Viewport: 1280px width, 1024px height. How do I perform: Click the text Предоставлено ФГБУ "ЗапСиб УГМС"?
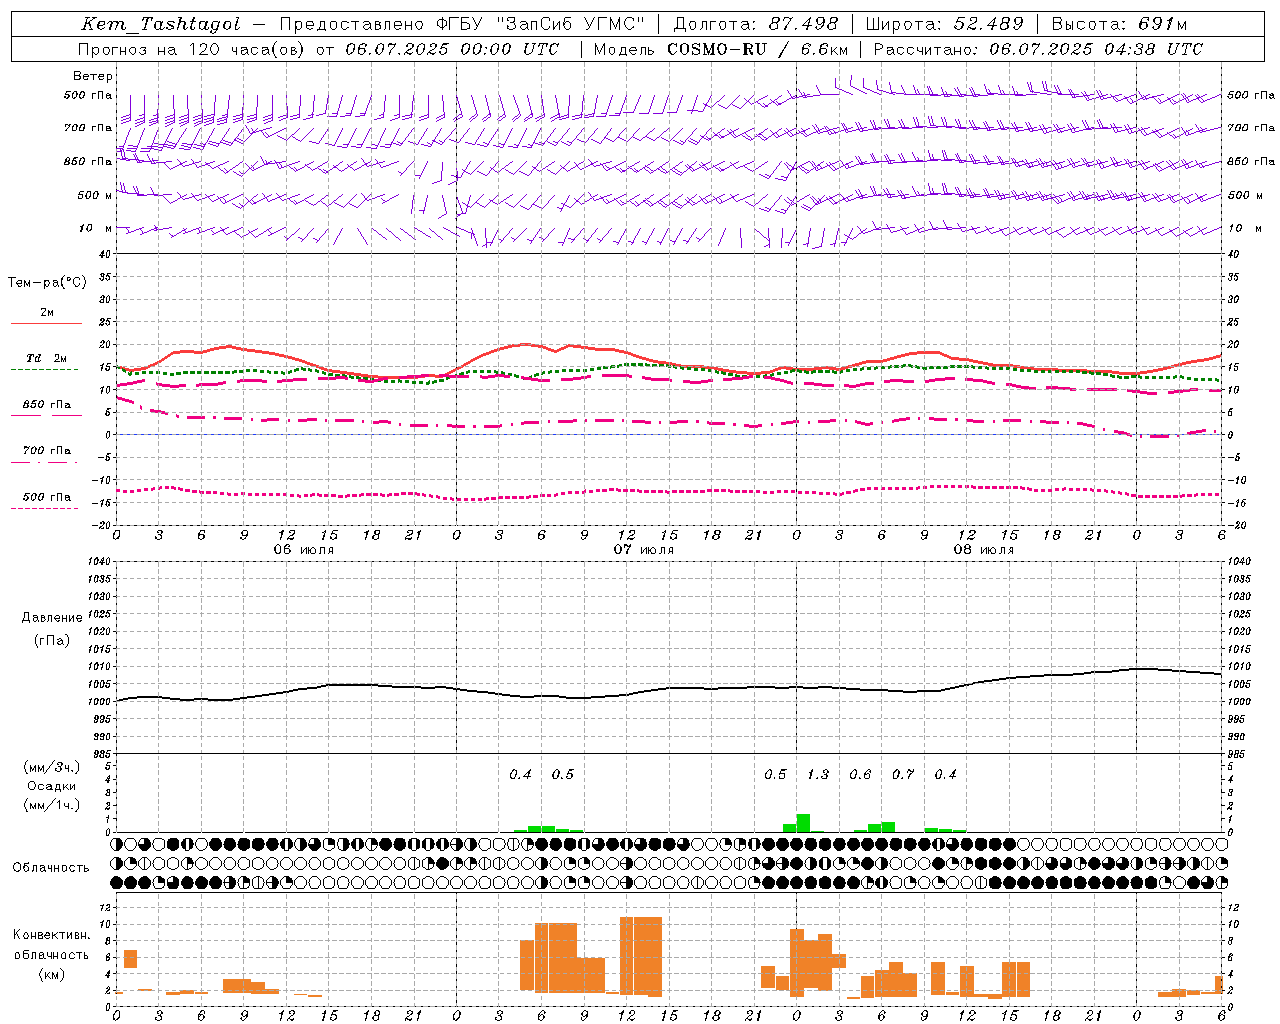click(462, 24)
